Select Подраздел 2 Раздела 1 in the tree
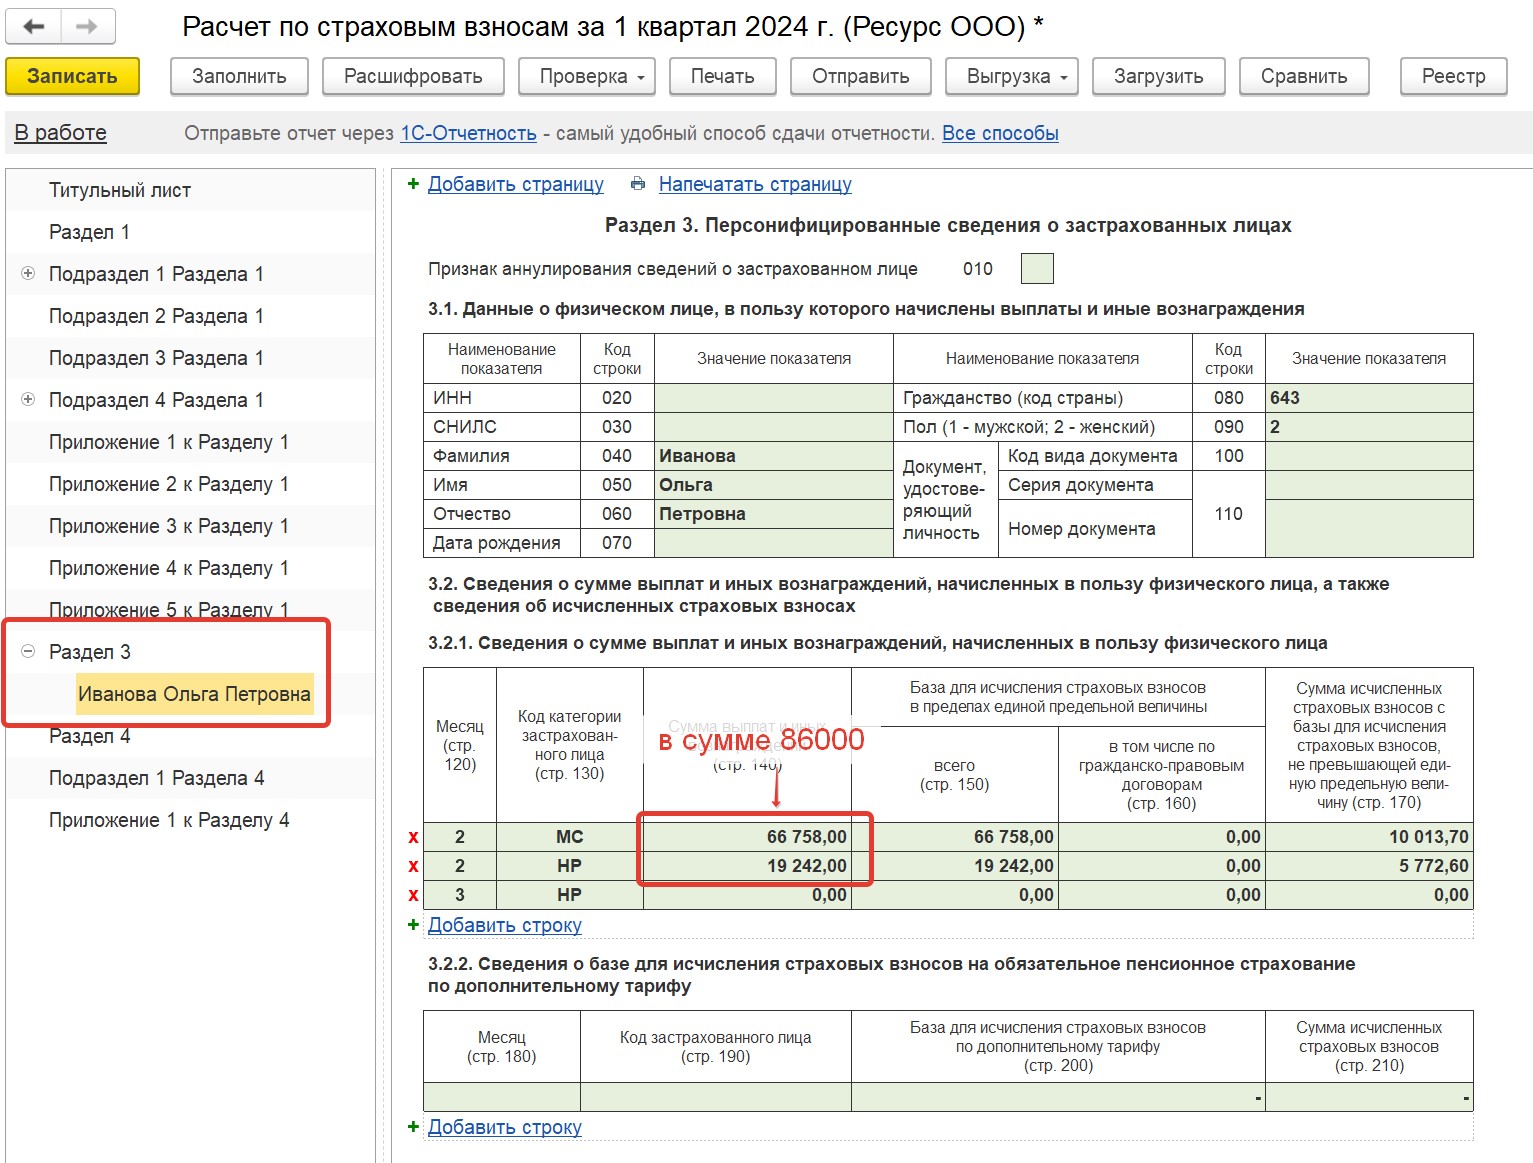The width and height of the screenshot is (1533, 1163). [156, 316]
